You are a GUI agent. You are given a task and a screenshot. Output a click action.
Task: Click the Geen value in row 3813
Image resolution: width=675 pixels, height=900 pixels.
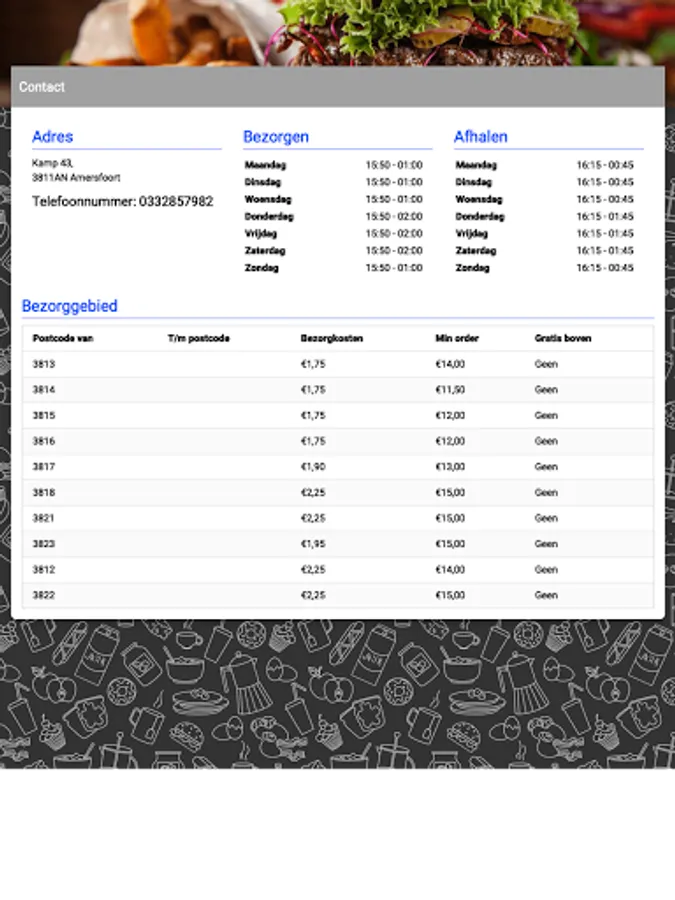(546, 364)
